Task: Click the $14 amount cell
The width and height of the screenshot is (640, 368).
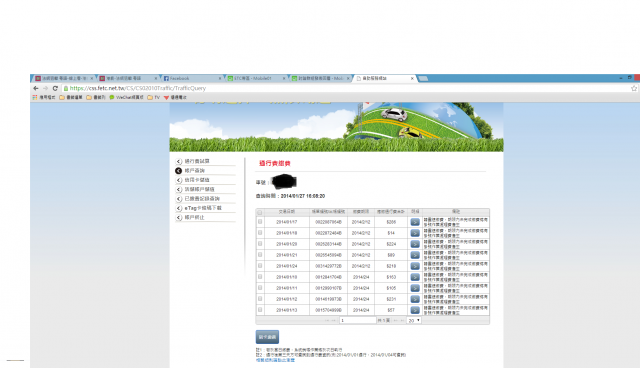Action: pyautogui.click(x=391, y=233)
